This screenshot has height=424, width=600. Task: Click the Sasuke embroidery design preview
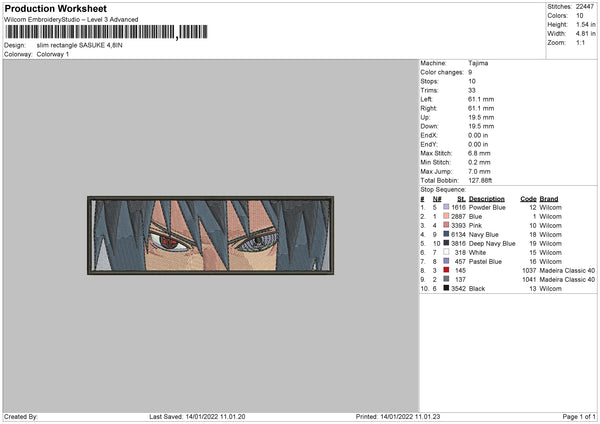[210, 235]
